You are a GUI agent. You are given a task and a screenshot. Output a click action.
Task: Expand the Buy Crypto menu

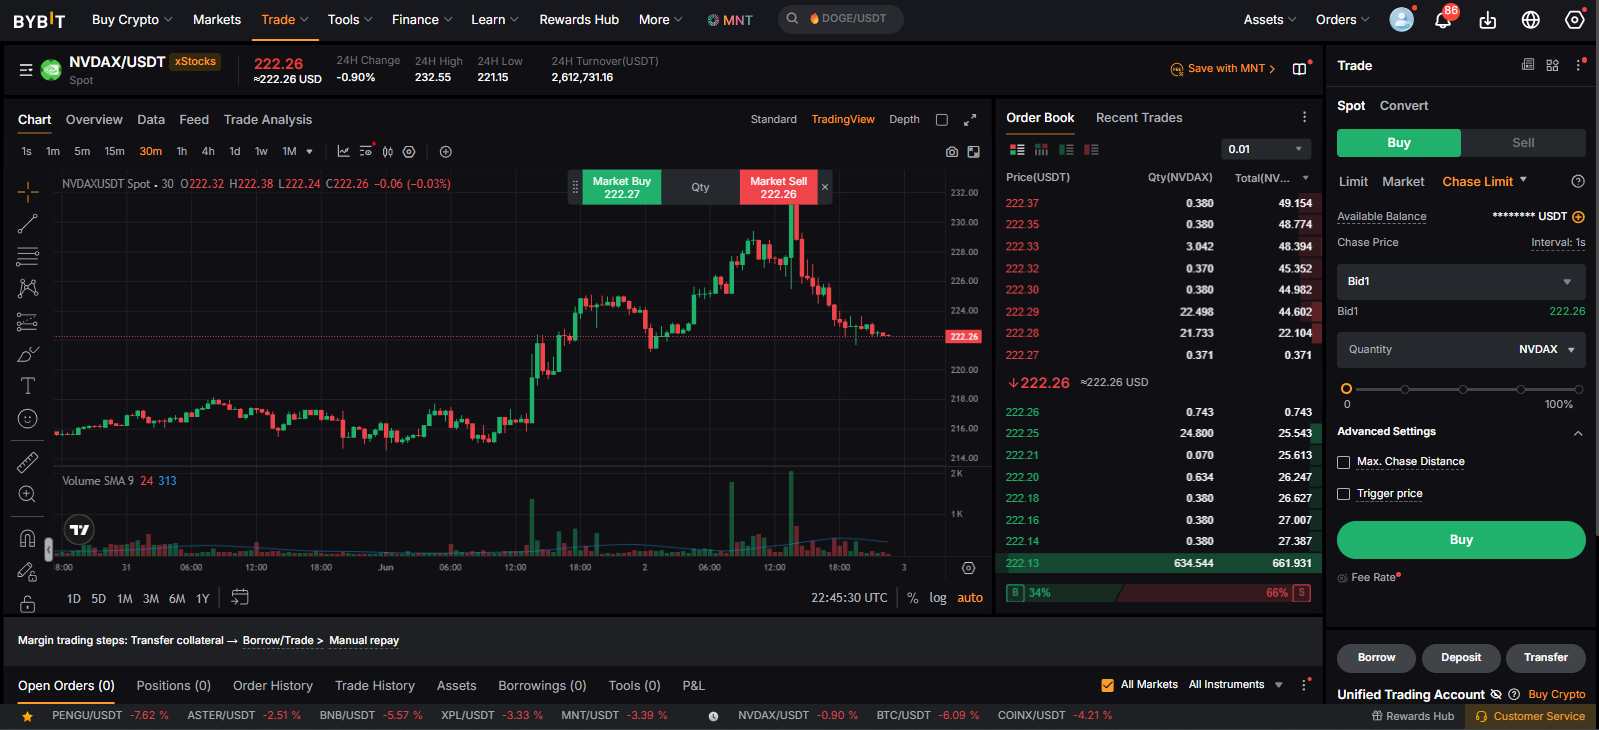[x=132, y=19]
